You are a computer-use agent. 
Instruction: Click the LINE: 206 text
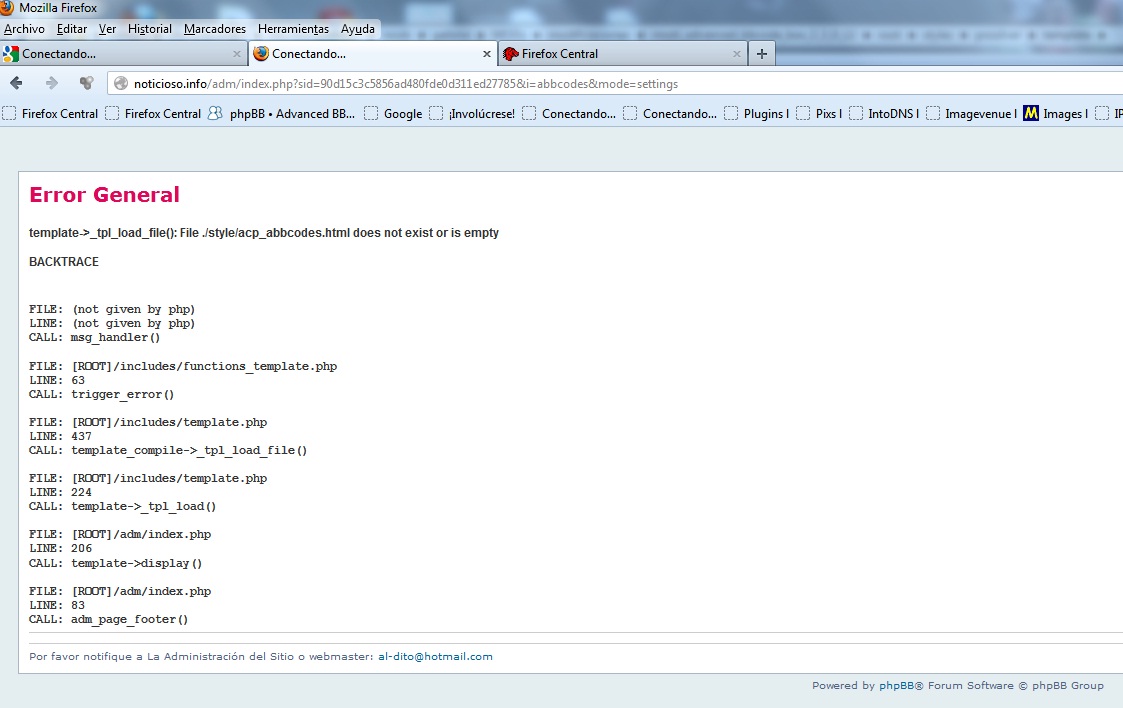(60, 548)
